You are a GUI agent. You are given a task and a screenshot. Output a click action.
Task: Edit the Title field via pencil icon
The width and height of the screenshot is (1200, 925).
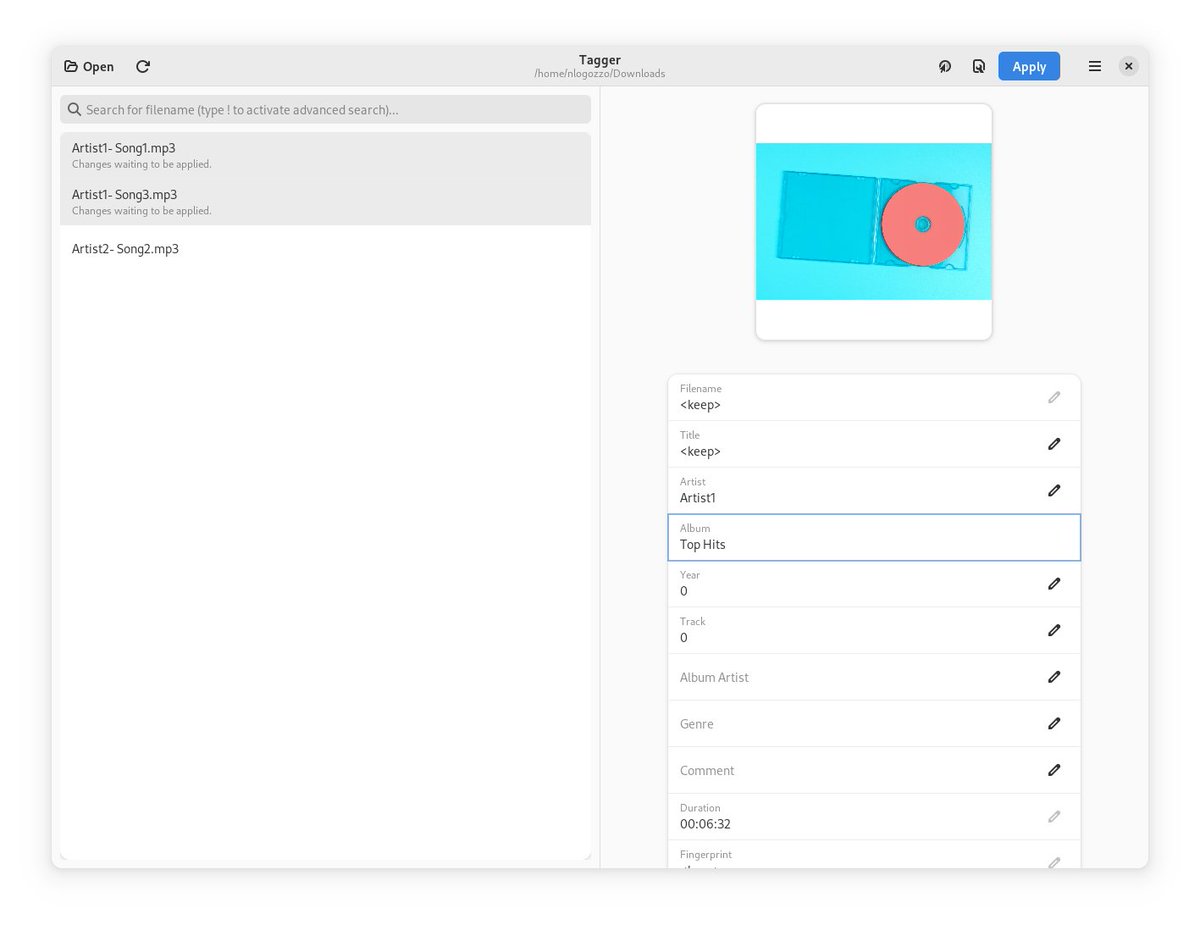click(1054, 444)
